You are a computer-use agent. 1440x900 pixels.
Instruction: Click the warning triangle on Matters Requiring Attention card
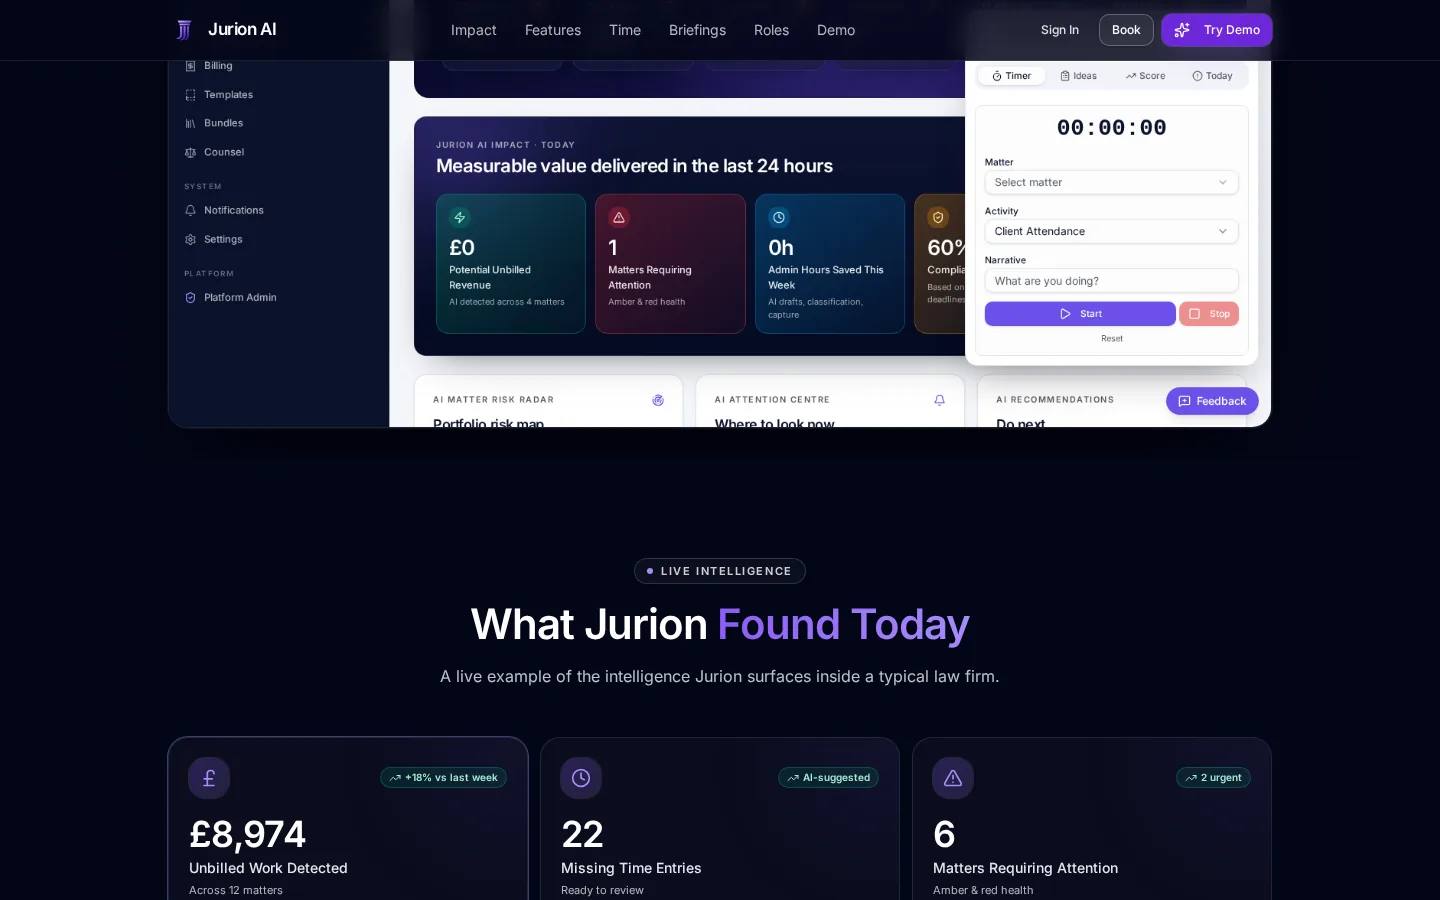tap(619, 217)
